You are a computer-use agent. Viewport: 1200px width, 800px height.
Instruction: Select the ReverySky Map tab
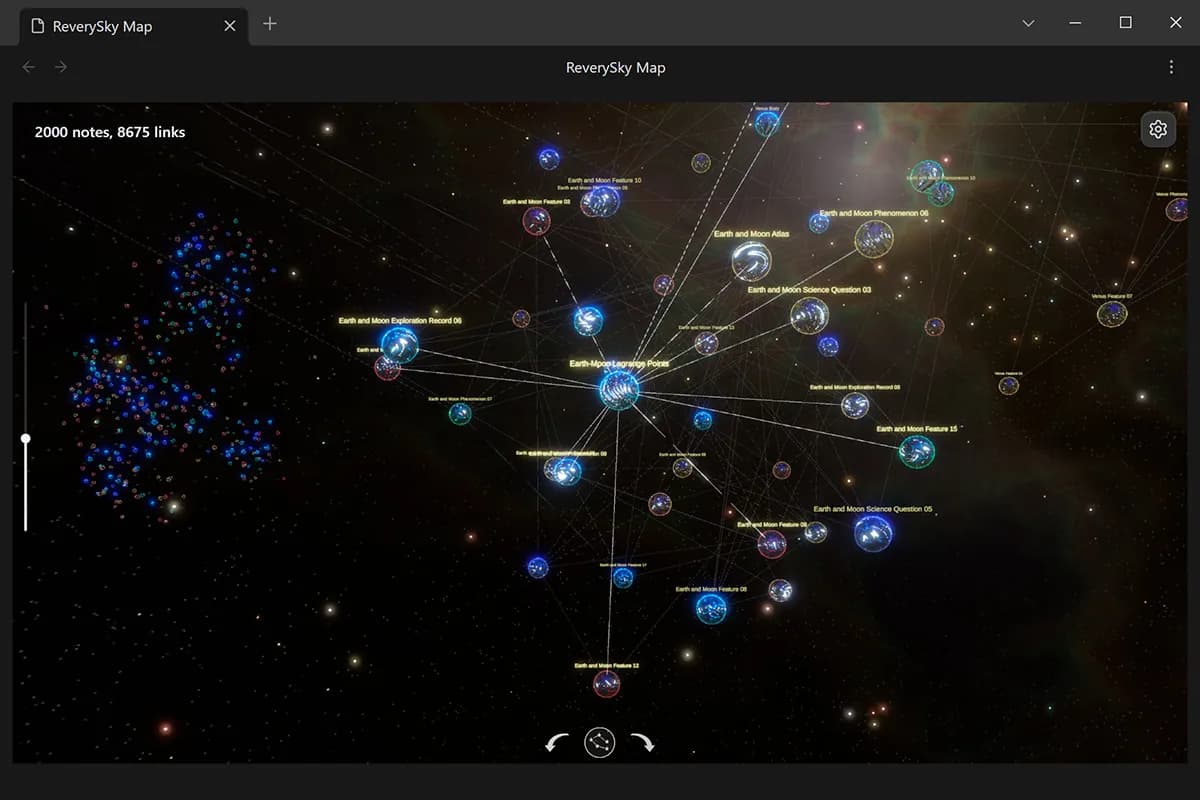pyautogui.click(x=133, y=26)
